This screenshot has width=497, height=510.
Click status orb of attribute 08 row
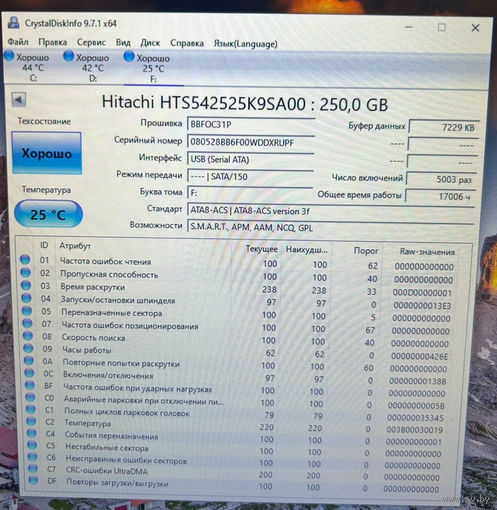pyautogui.click(x=28, y=336)
